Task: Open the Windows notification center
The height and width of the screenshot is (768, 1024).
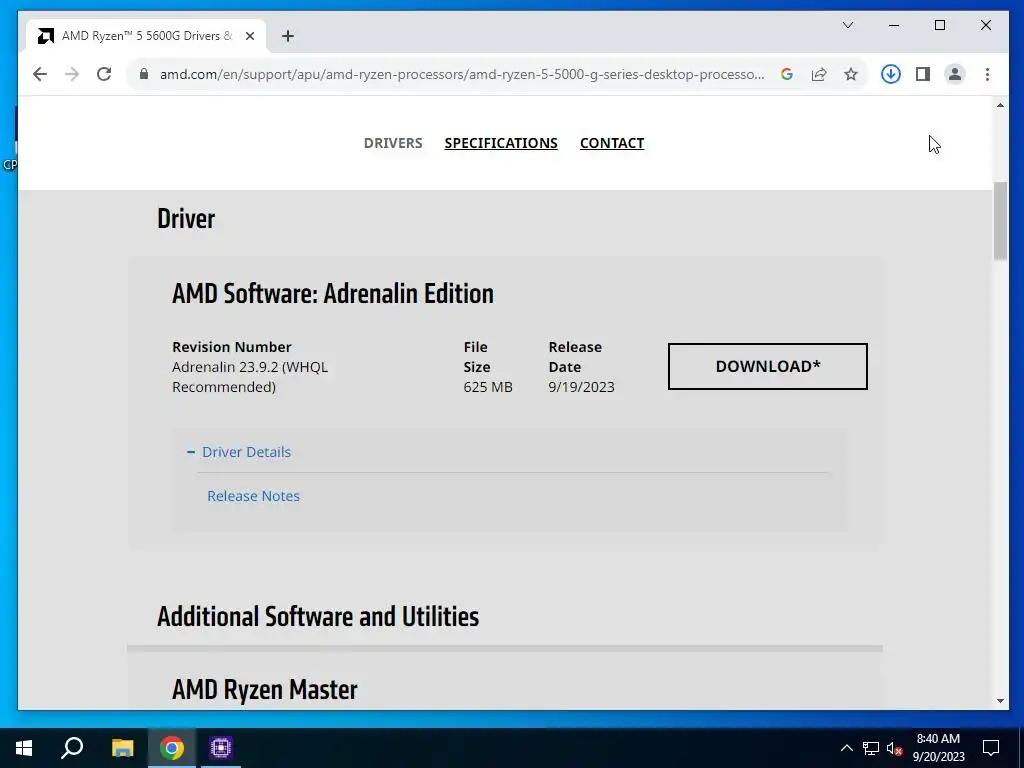Action: click(x=991, y=748)
